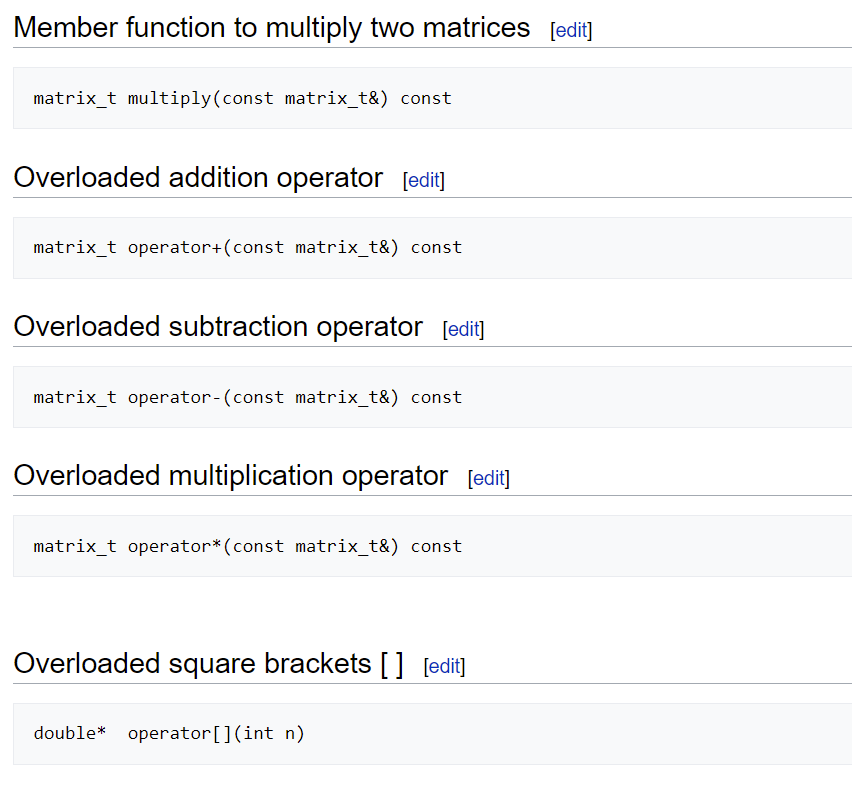This screenshot has height=795, width=852.
Task: Click edit link for Overloaded addition operator
Action: click(422, 180)
